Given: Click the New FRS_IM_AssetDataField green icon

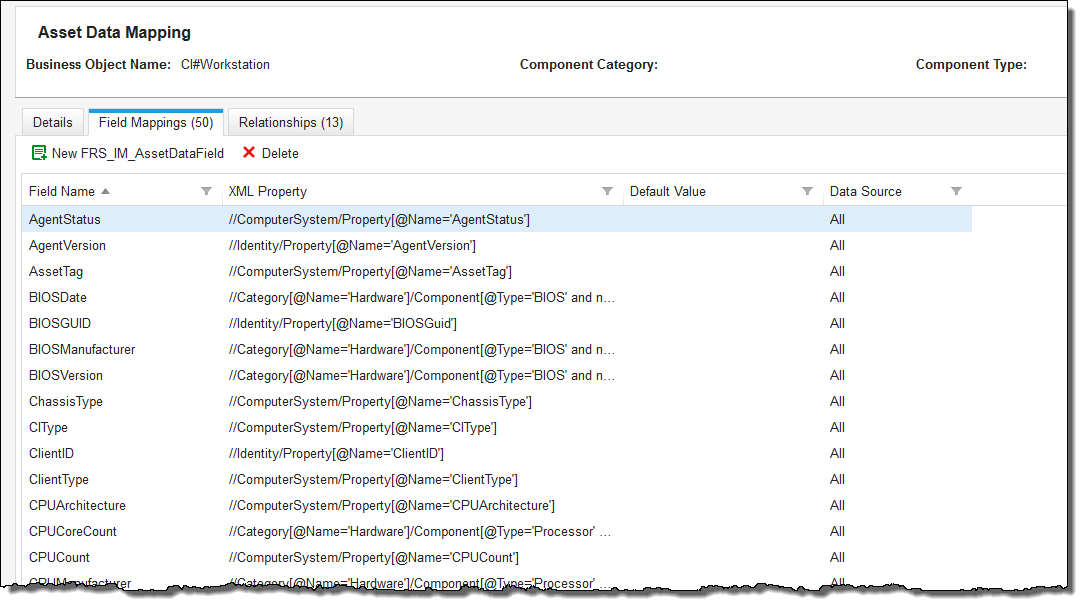Looking at the screenshot, I should (39, 153).
